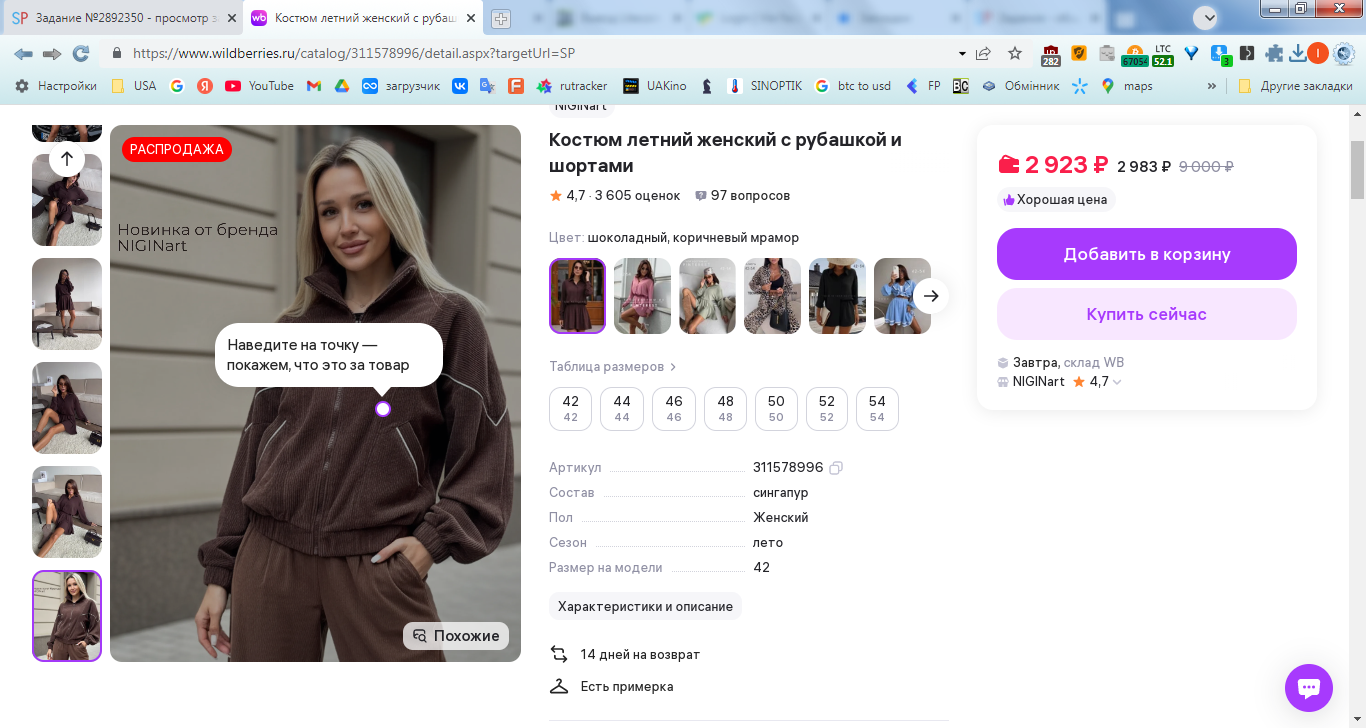Screen dimensions: 1366x728
Task: Select size 52
Action: [x=827, y=409]
